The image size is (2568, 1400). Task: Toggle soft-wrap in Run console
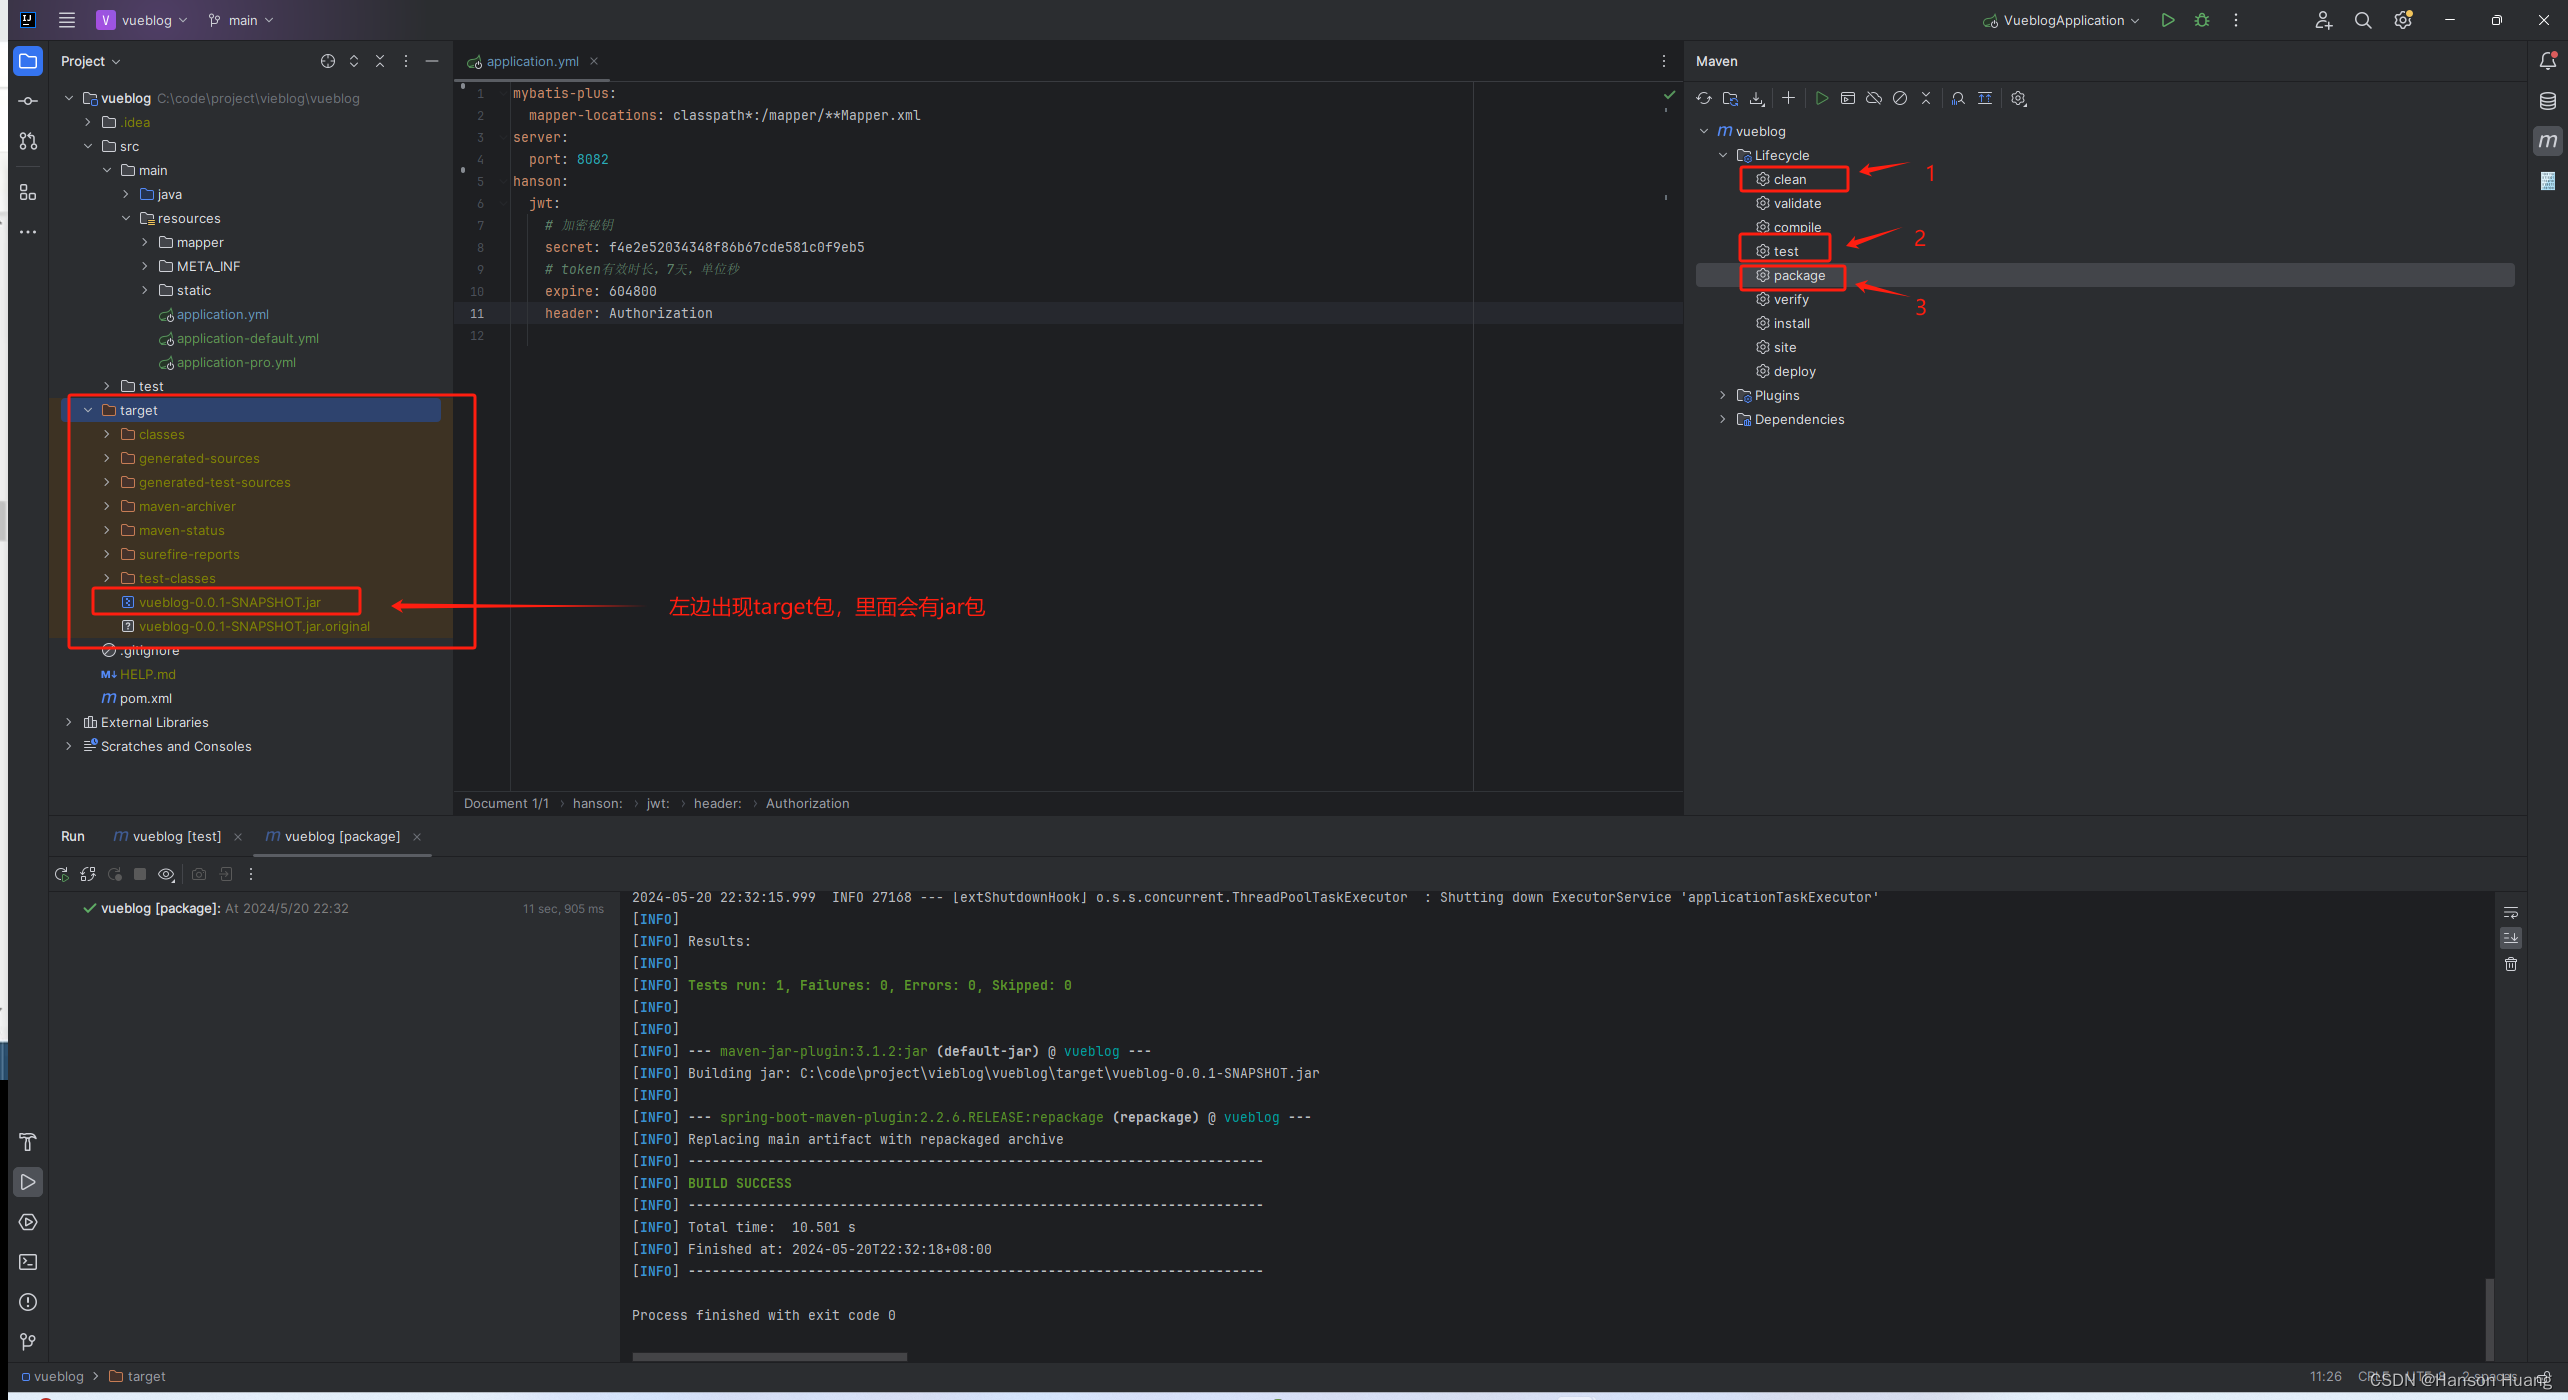click(2511, 913)
